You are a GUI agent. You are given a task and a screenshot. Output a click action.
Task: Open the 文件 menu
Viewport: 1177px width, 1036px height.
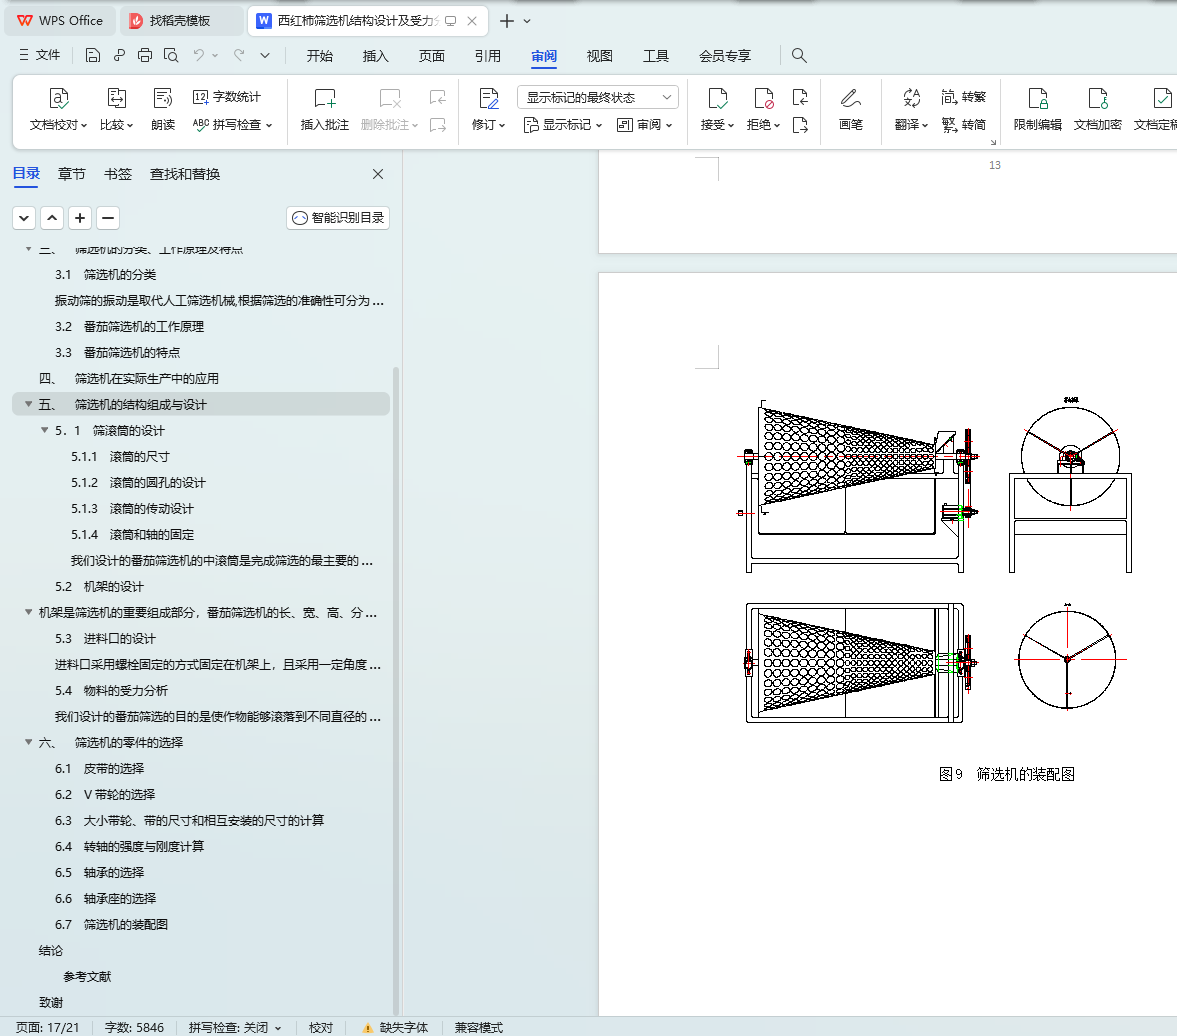39,55
